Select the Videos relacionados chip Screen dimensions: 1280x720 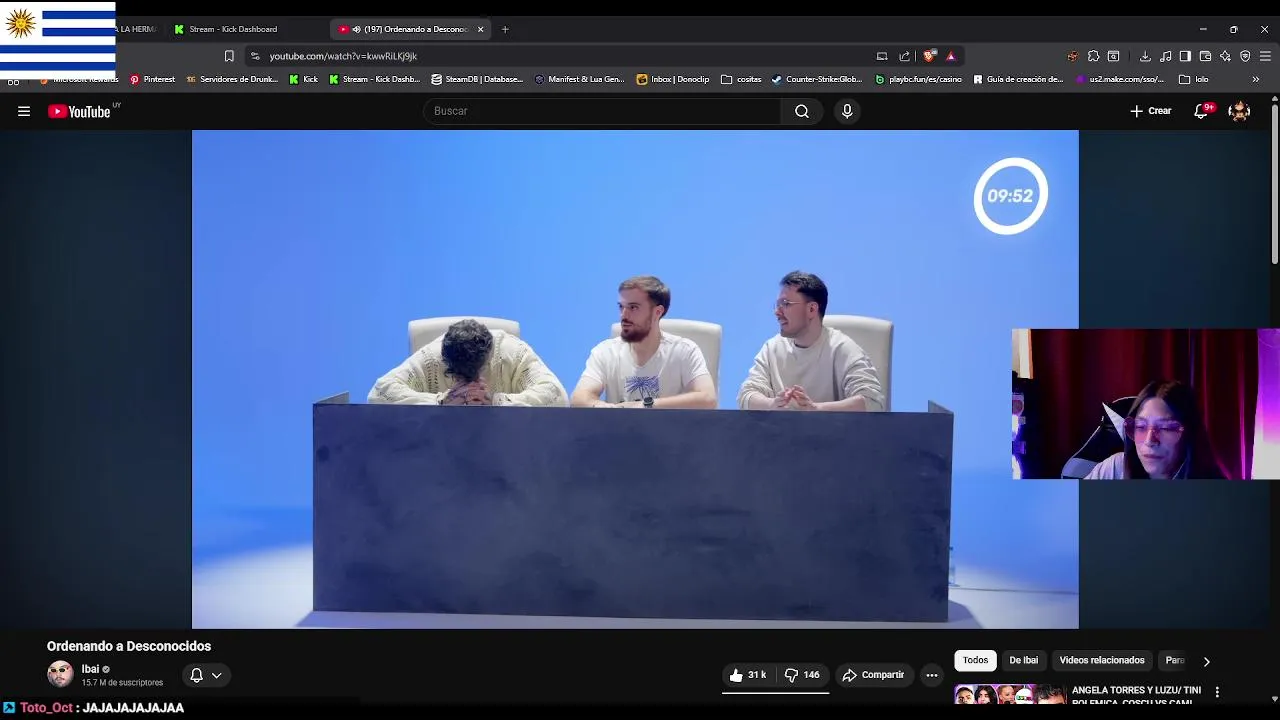tap(1102, 660)
